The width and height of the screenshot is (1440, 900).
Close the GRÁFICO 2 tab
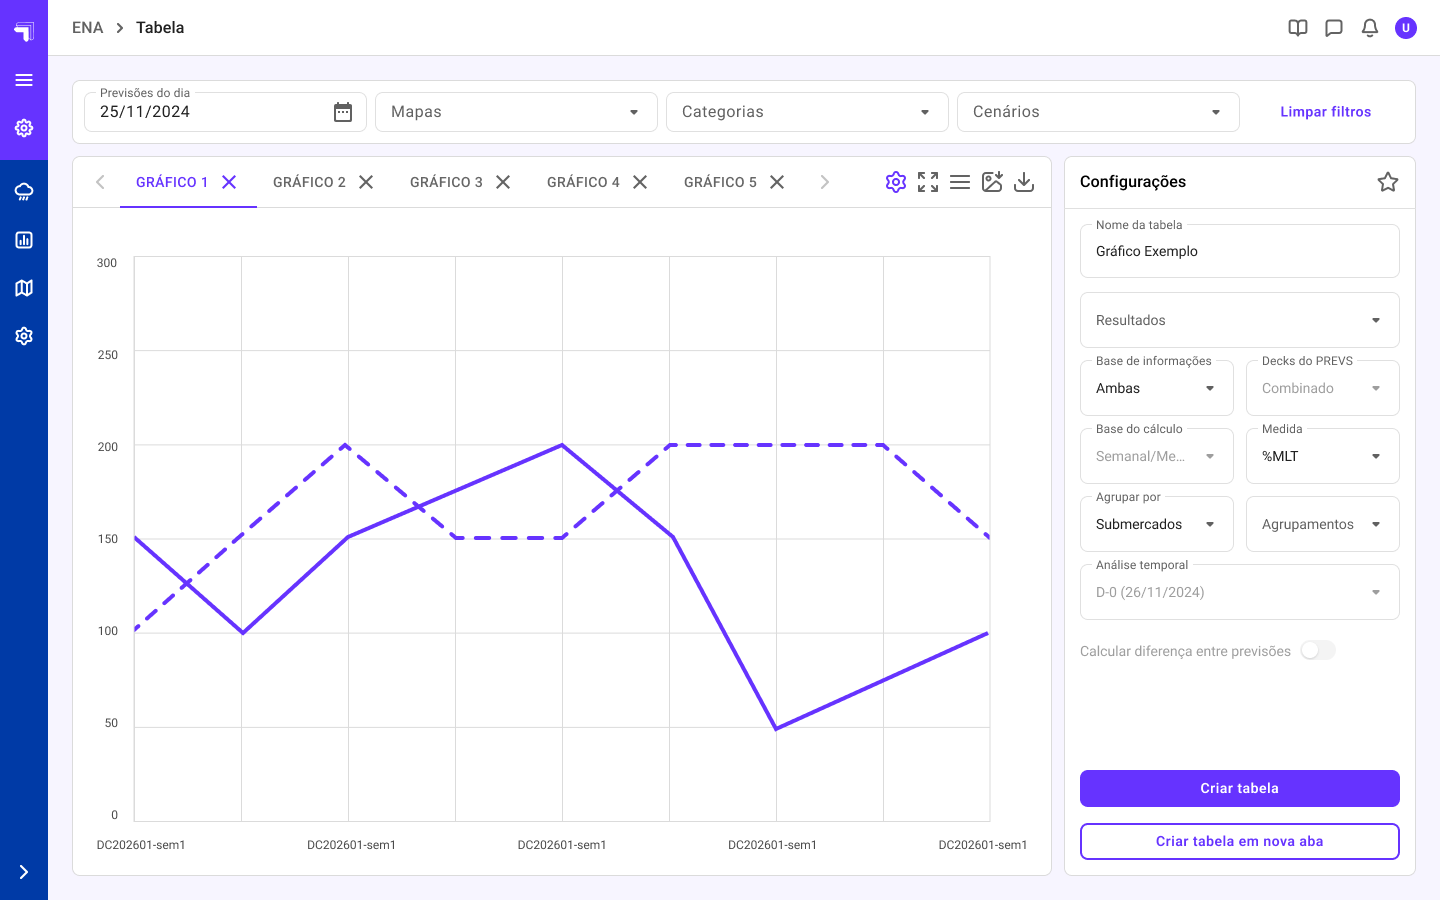366,182
